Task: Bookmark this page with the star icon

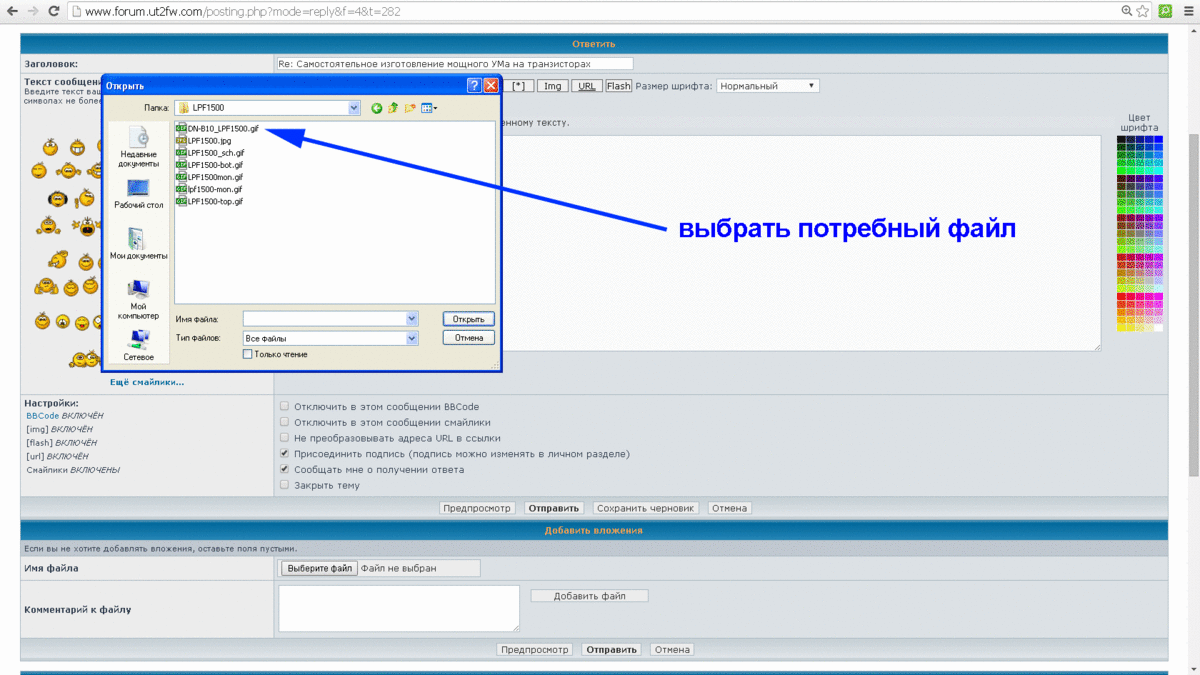Action: click(1142, 11)
